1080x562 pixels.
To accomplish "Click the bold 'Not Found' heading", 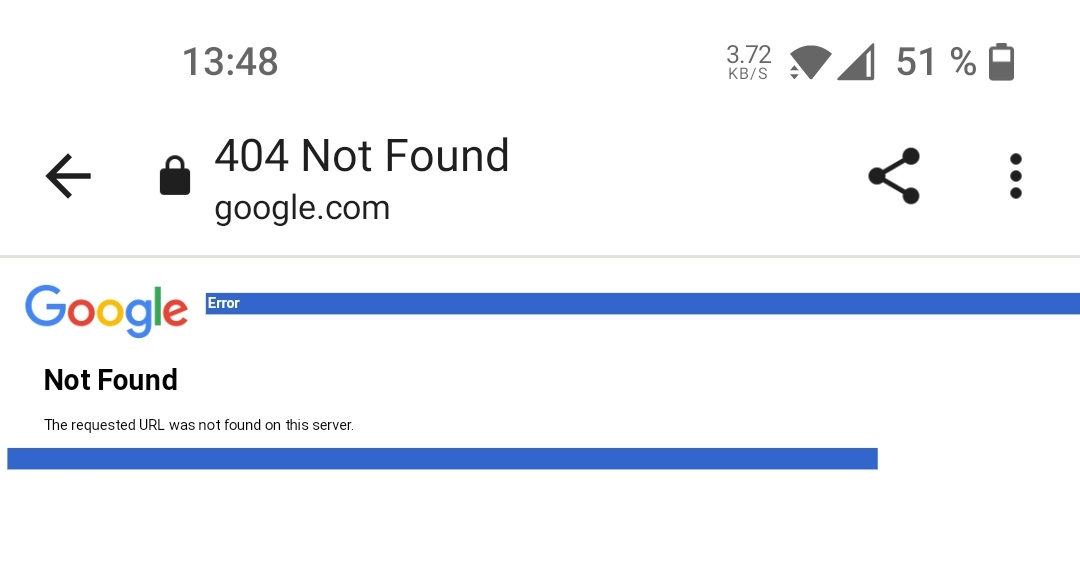I will [x=111, y=380].
